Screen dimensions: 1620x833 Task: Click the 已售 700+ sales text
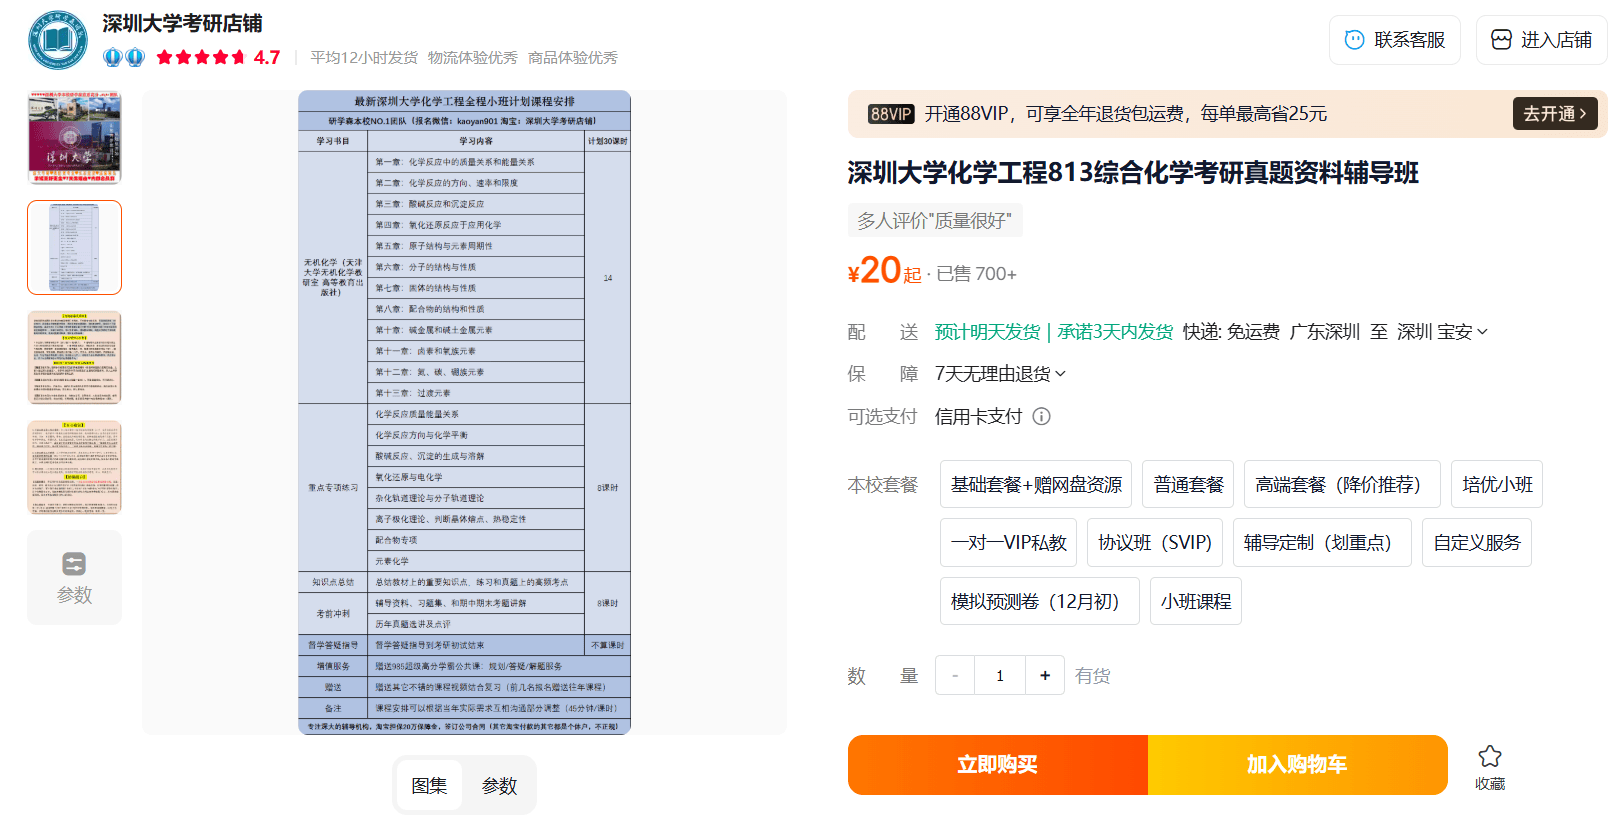click(x=976, y=274)
